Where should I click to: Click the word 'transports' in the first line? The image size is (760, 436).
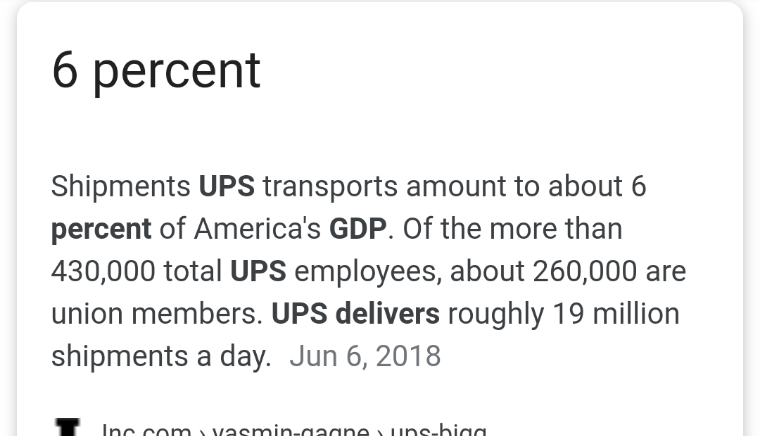click(x=330, y=188)
